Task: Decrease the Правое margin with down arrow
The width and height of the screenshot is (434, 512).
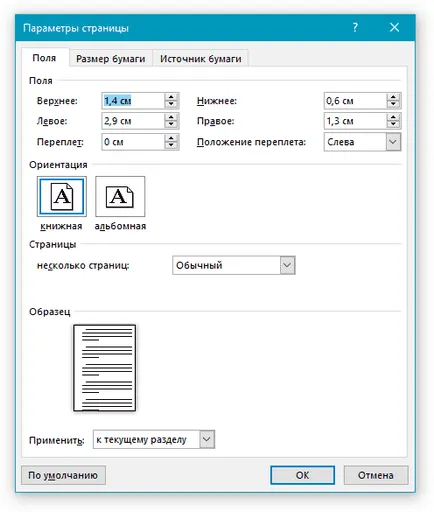Action: tap(394, 125)
